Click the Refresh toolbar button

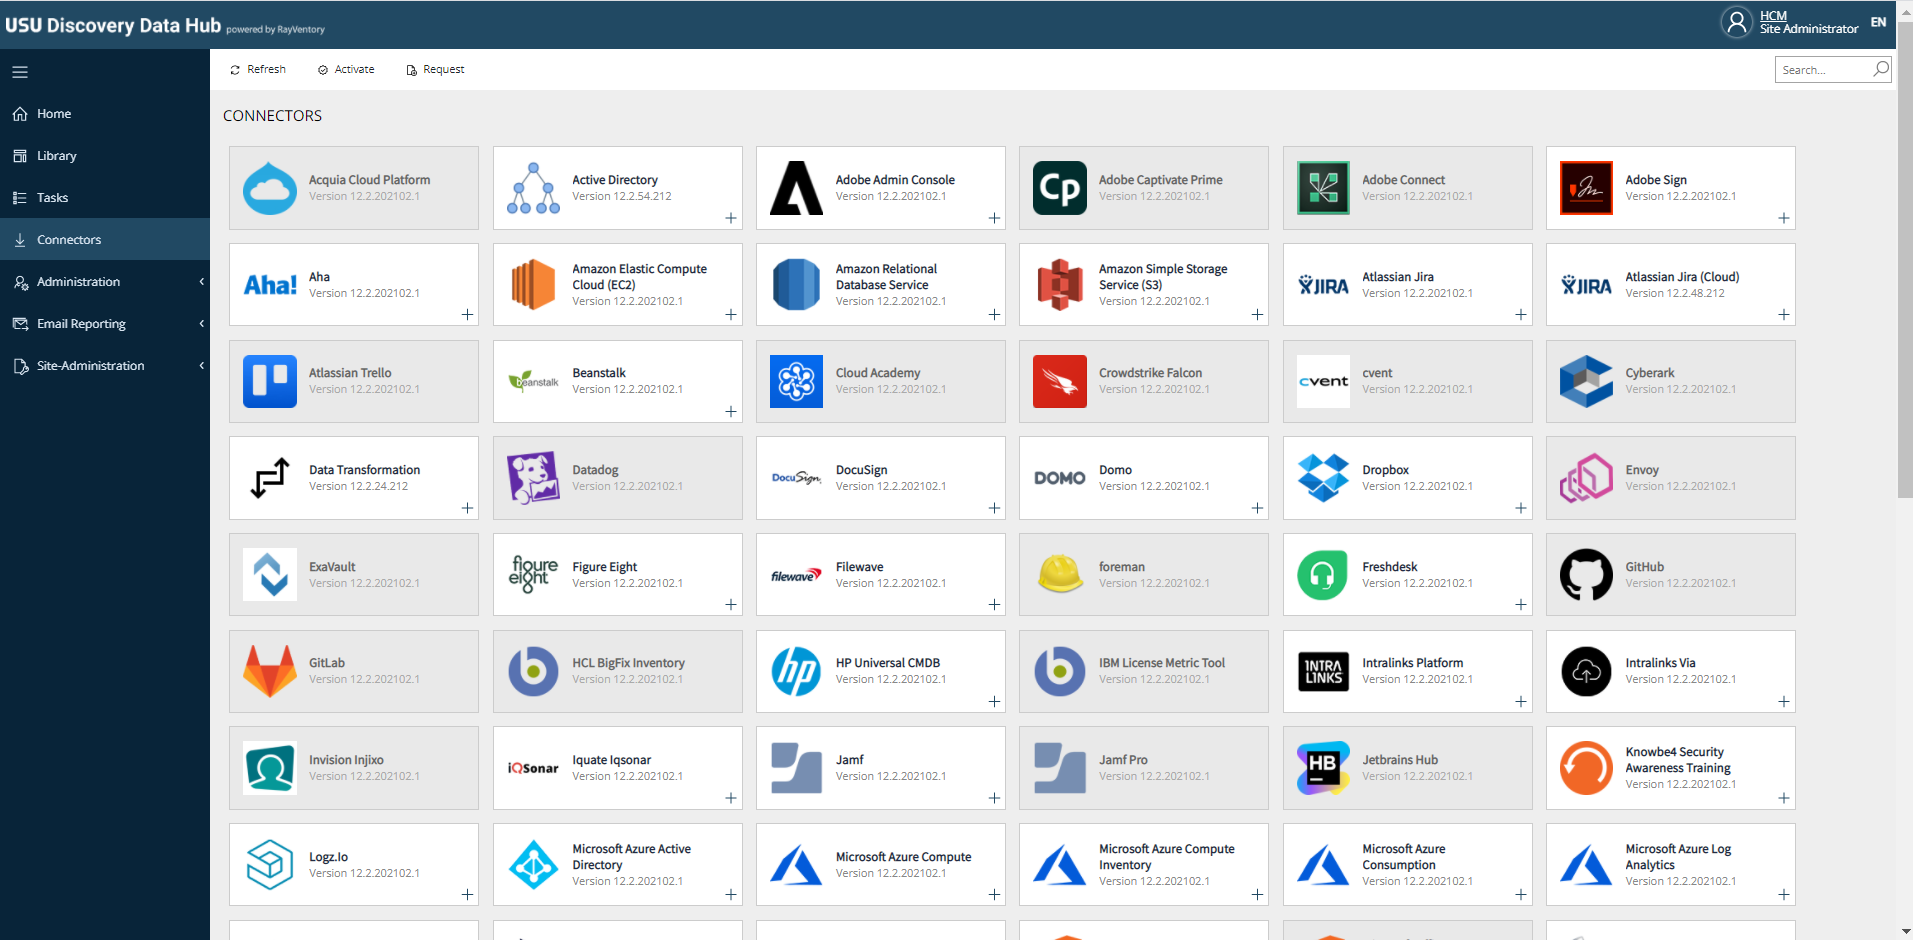coord(258,70)
